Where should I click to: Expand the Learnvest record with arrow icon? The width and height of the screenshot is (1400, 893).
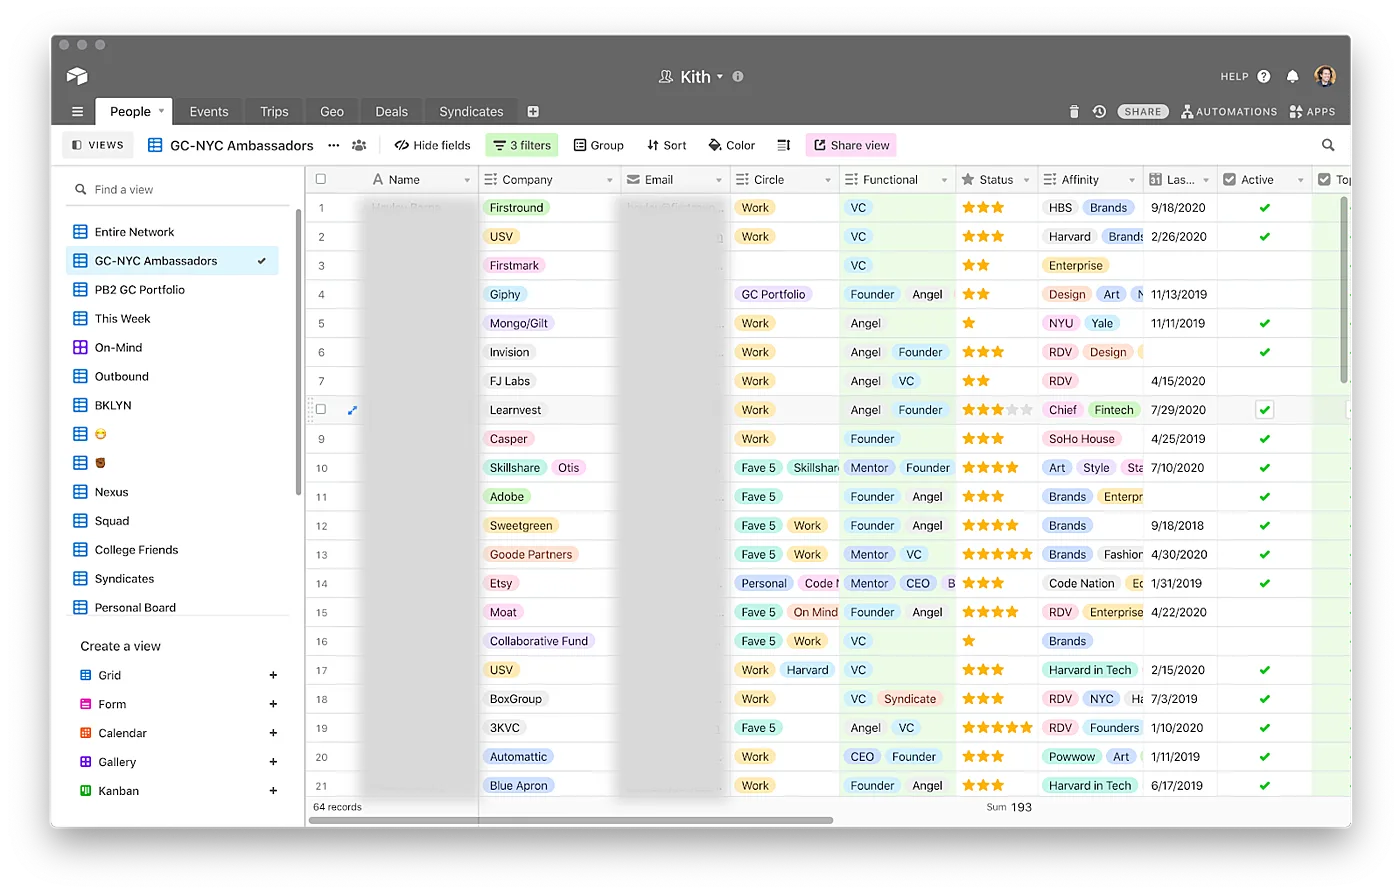(352, 410)
